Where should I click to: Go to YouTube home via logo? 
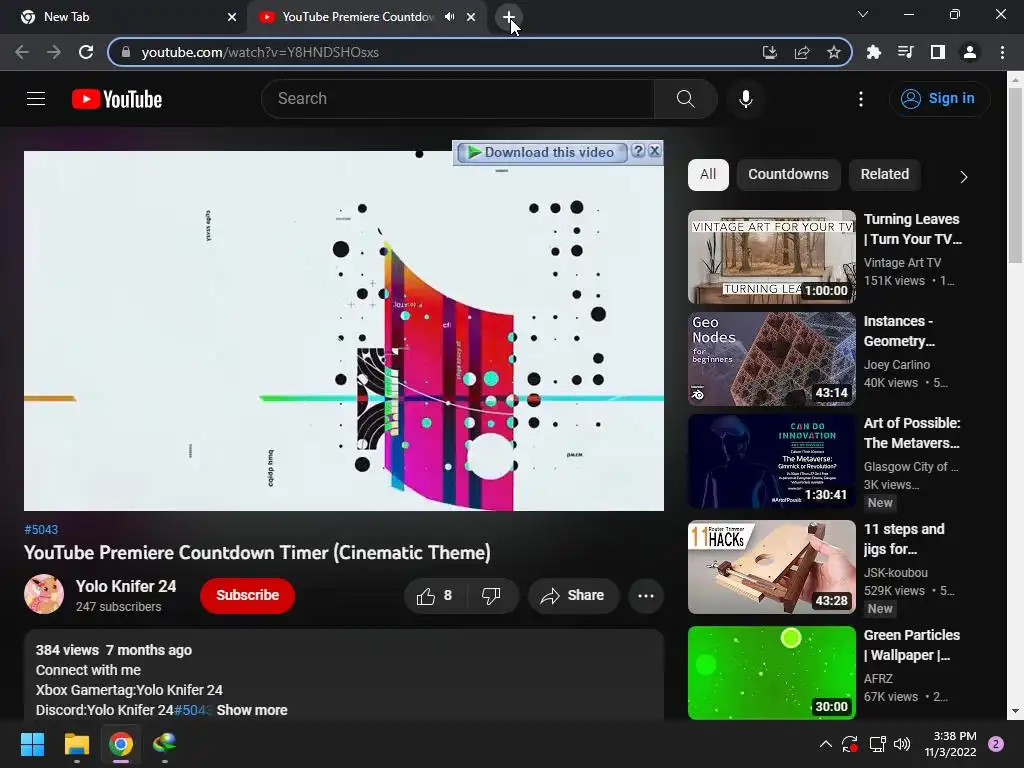(x=117, y=99)
